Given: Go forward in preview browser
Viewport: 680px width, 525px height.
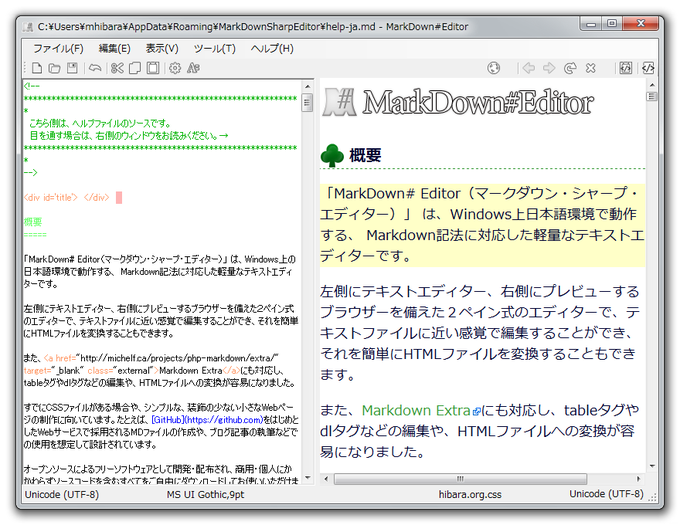Looking at the screenshot, I should pos(549,68).
